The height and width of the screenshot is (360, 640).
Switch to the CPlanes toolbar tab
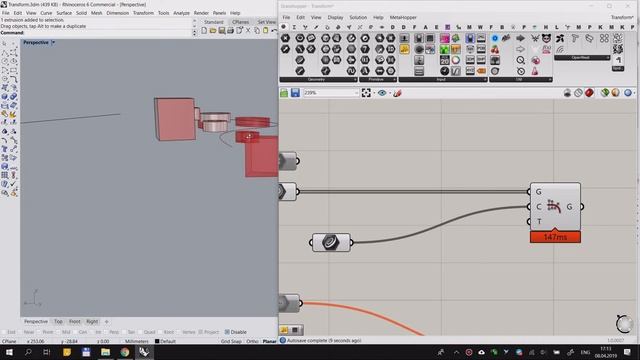coord(240,22)
